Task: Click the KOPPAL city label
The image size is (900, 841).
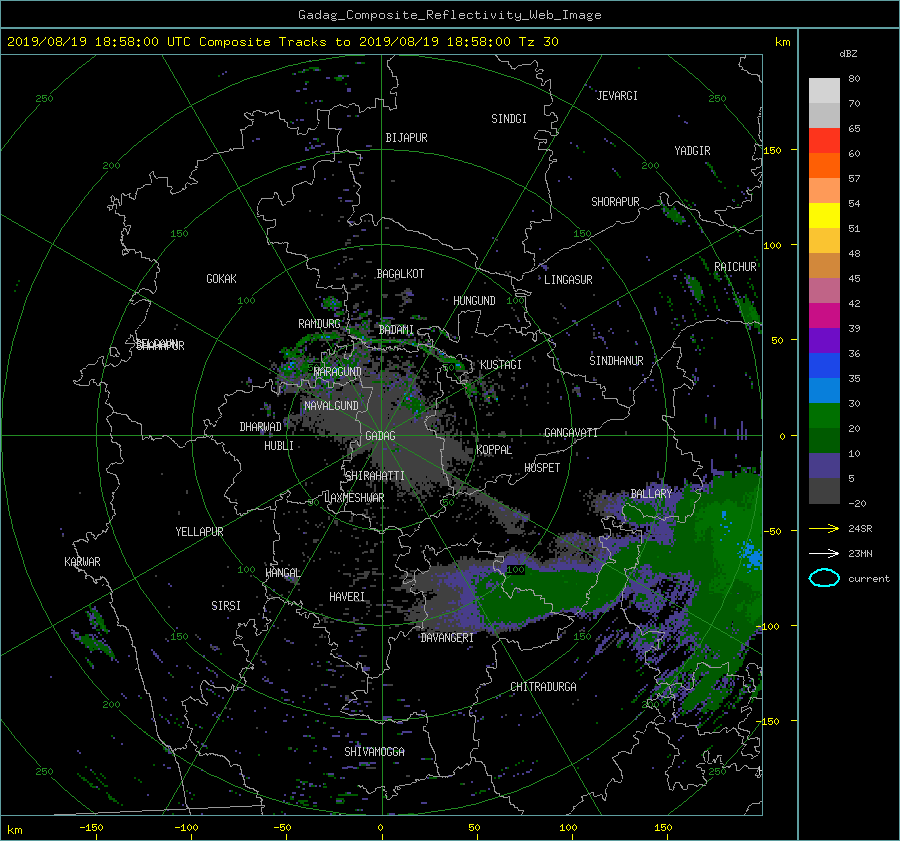Action: 494,449
